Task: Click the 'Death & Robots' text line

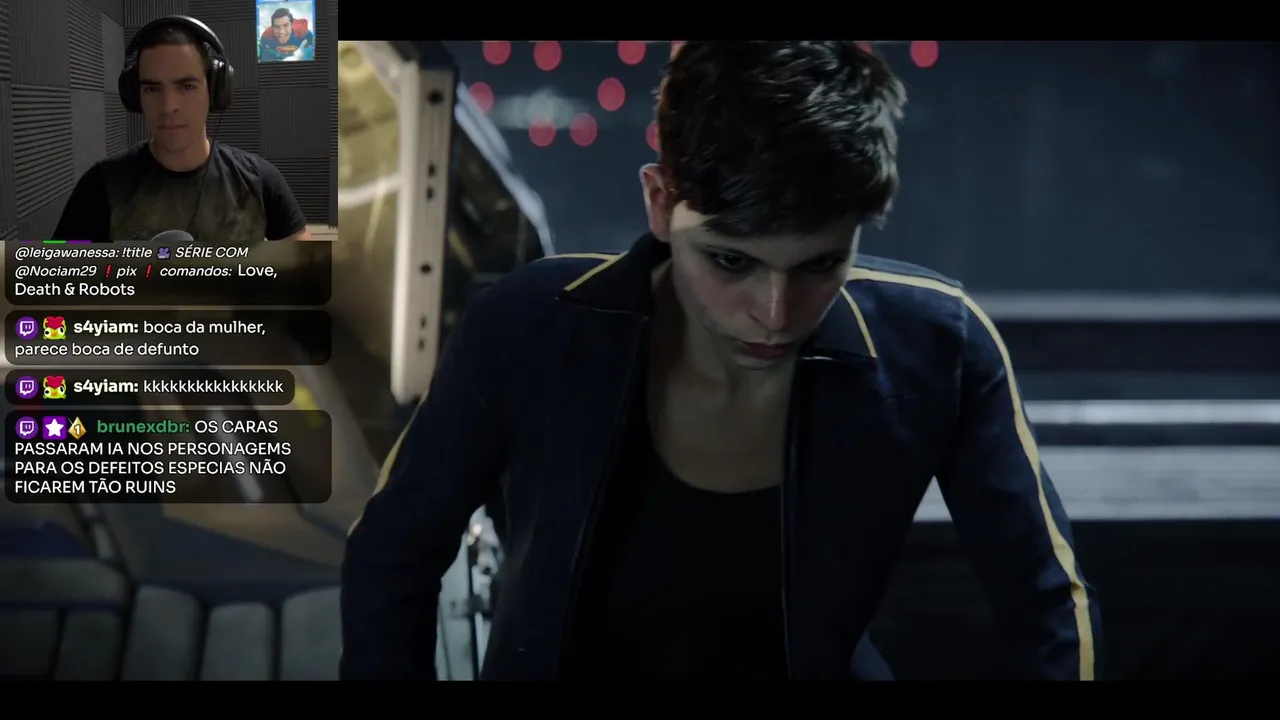Action: (x=74, y=289)
